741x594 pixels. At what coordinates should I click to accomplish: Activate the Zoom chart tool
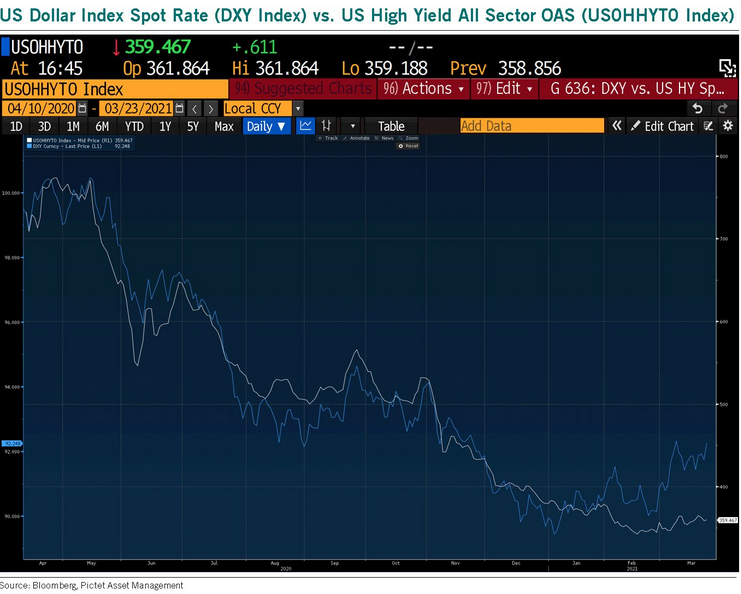point(408,138)
